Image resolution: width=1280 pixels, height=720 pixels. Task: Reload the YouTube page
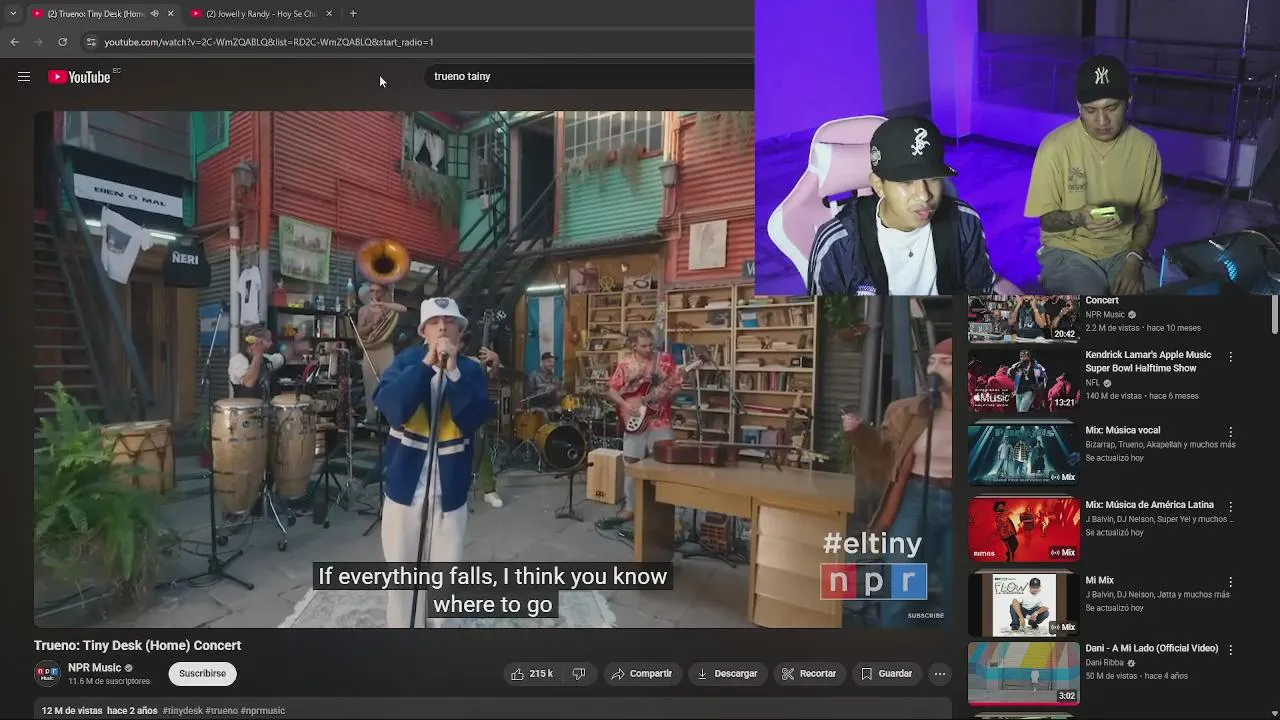pos(62,42)
